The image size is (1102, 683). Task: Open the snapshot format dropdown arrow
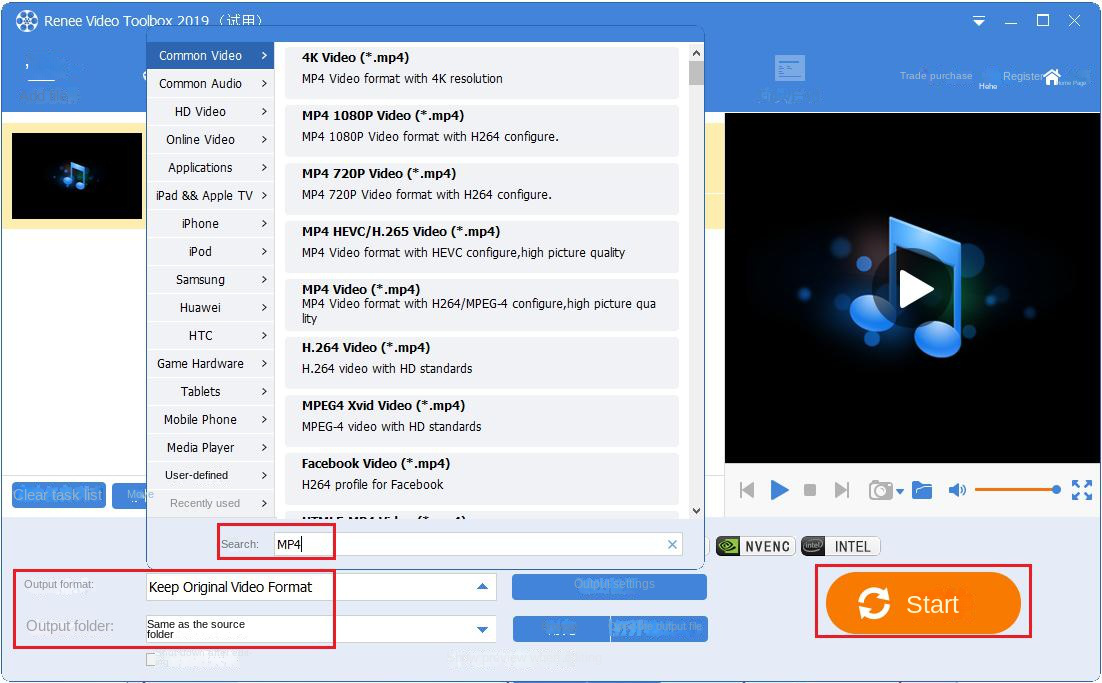(x=899, y=490)
